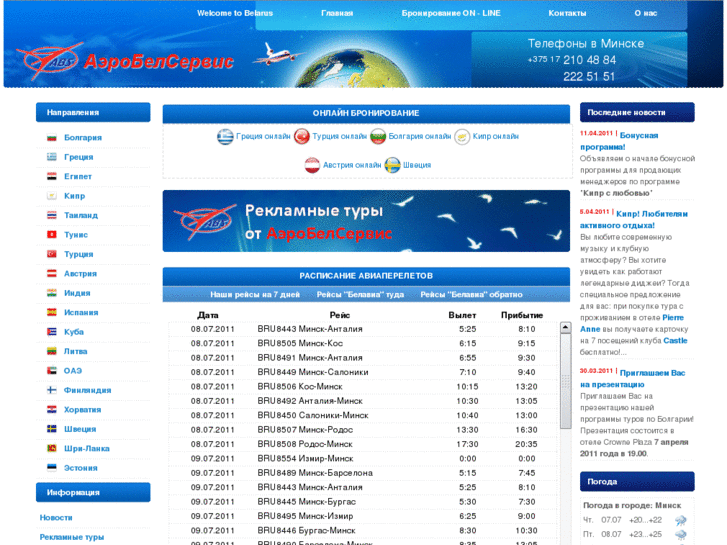Open the Welcome to Belarus menu item
This screenshot has width=727, height=545.
[x=235, y=13]
